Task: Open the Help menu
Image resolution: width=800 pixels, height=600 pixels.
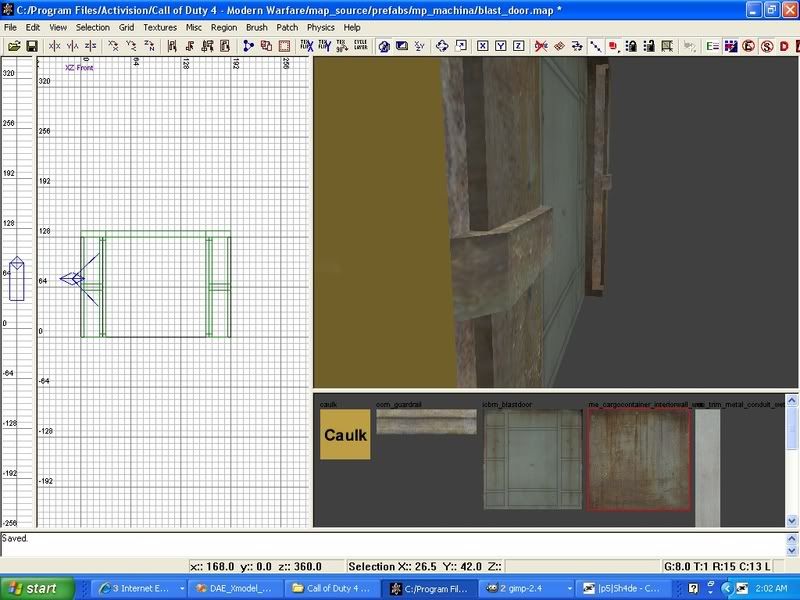Action: pos(352,28)
